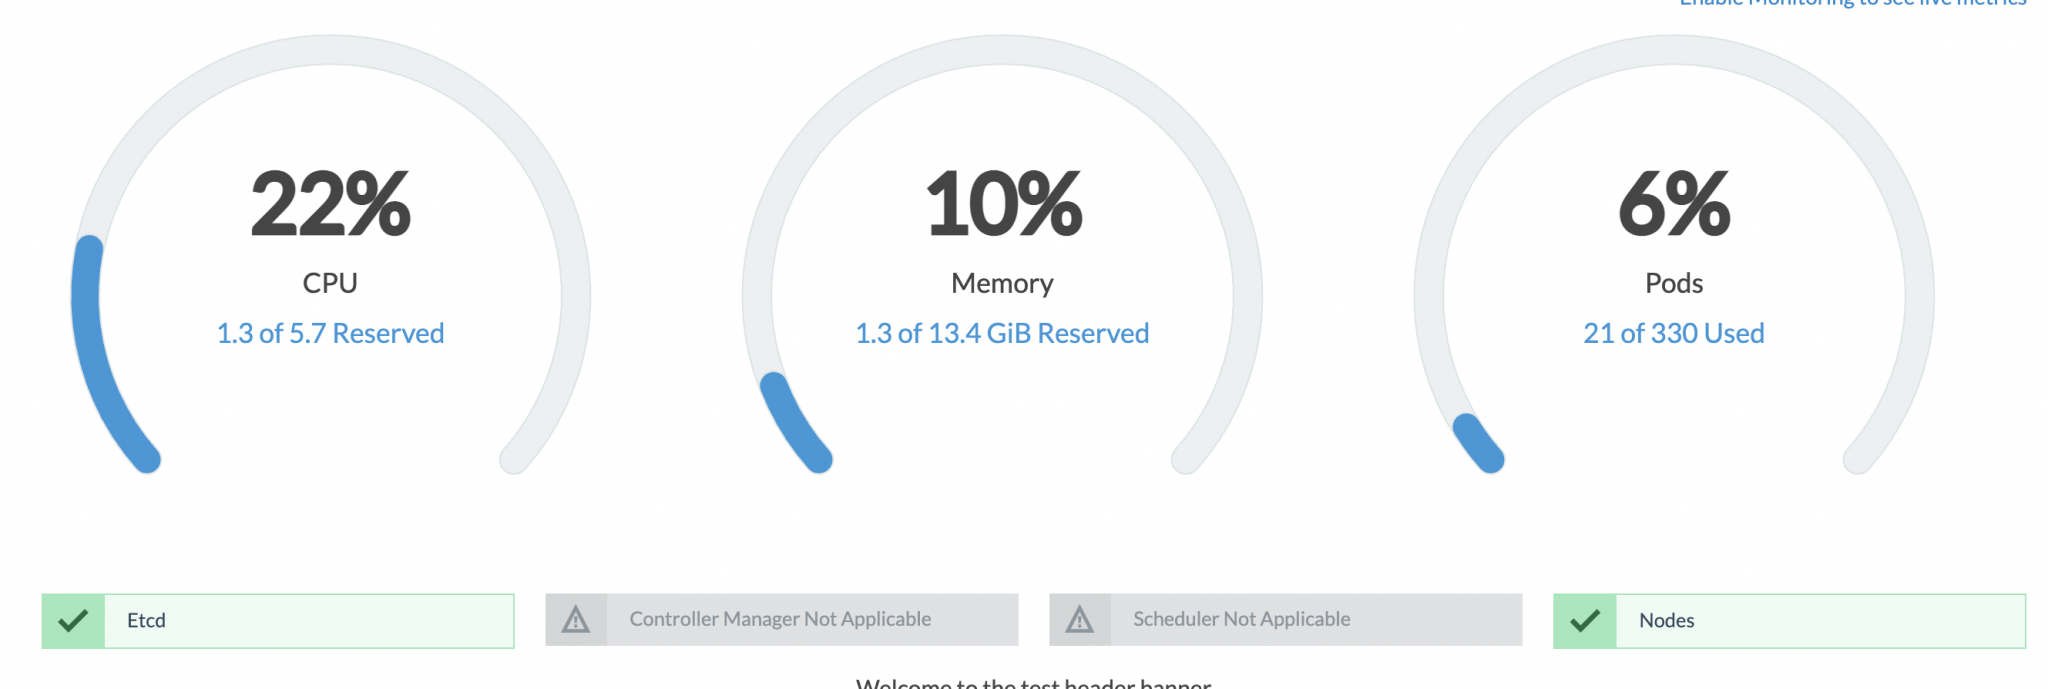
Task: Click the 6% Pods value
Action: tap(1674, 204)
